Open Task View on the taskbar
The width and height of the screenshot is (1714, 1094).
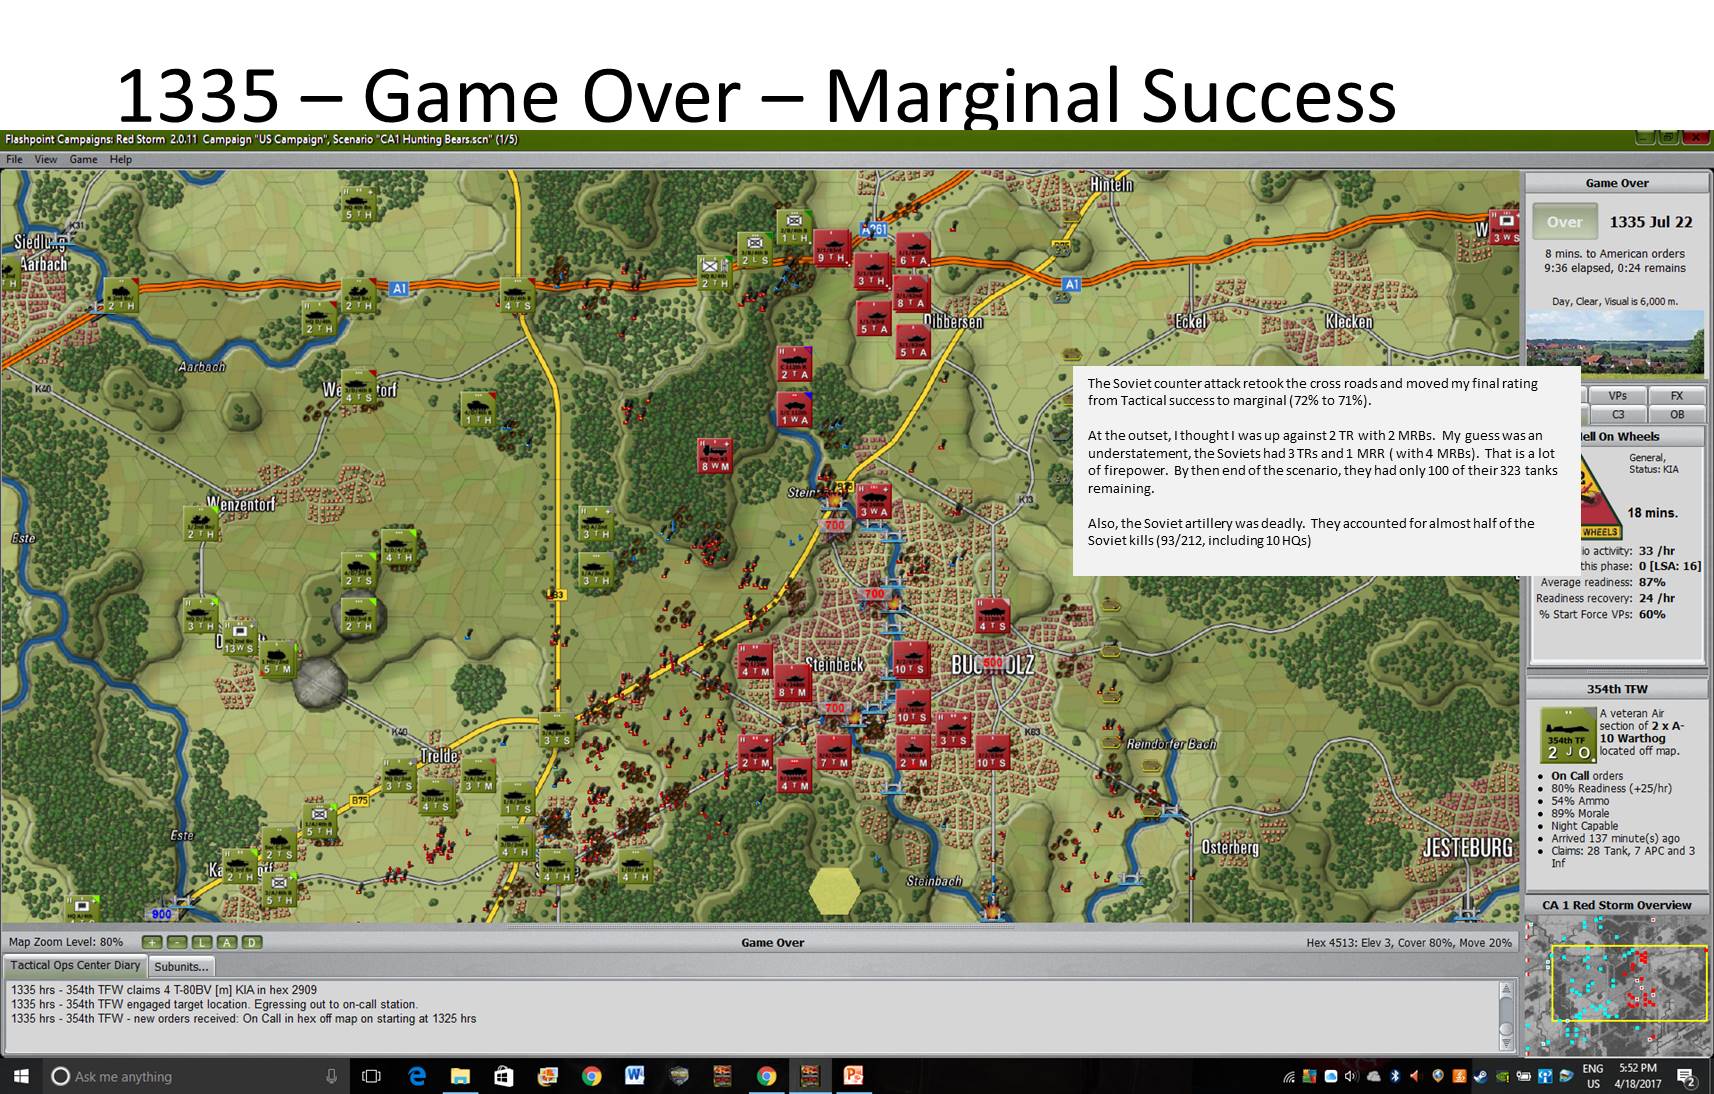click(371, 1076)
